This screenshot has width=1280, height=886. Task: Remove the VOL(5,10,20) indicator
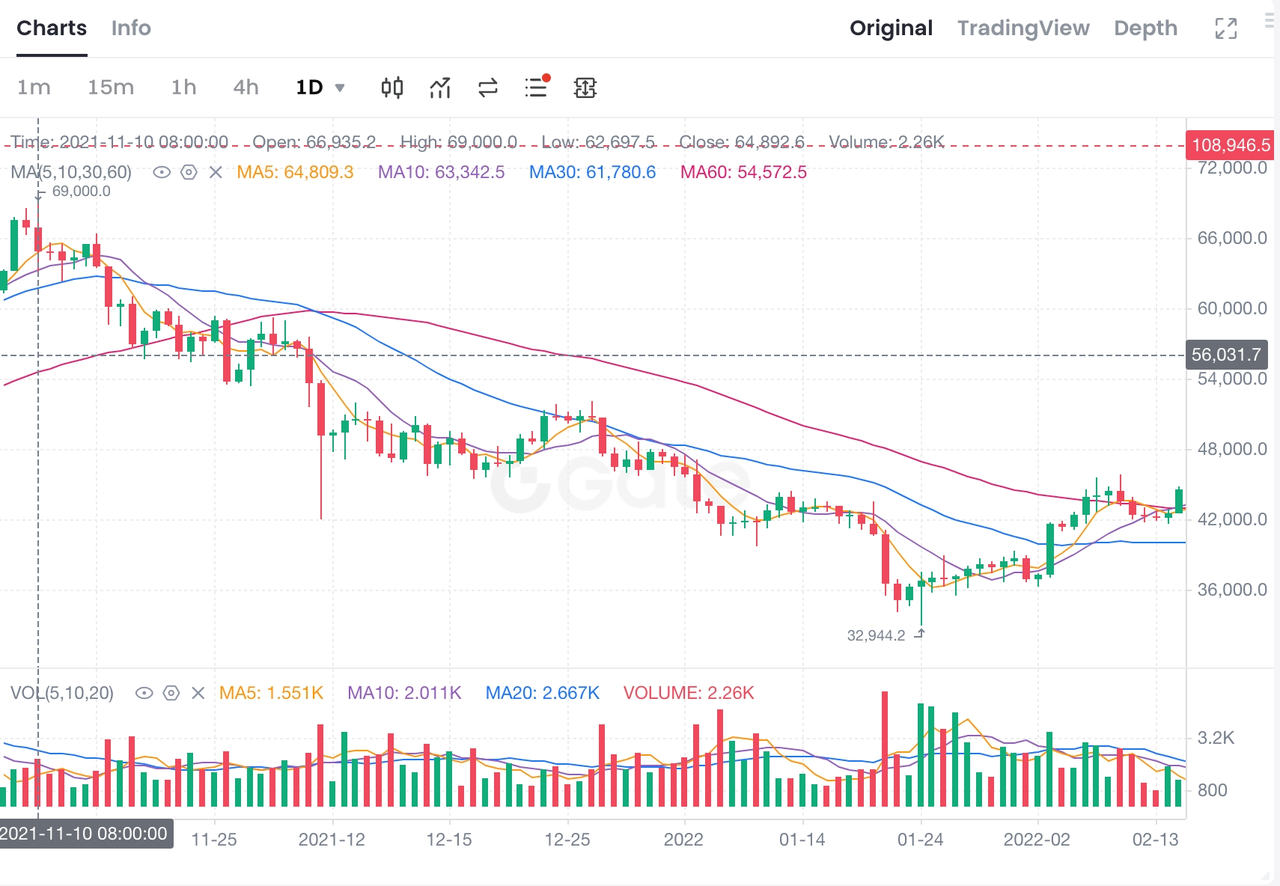198,692
